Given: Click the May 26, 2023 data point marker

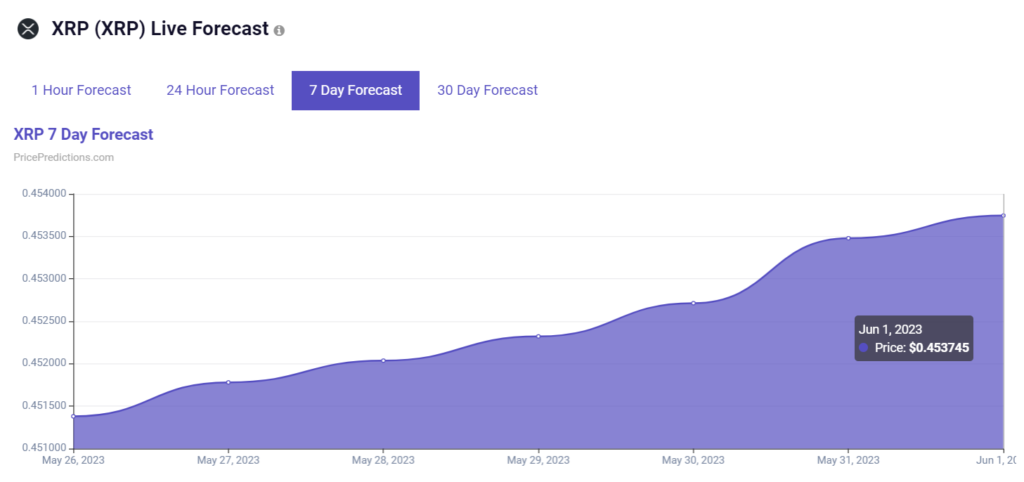Looking at the screenshot, I should [73, 416].
